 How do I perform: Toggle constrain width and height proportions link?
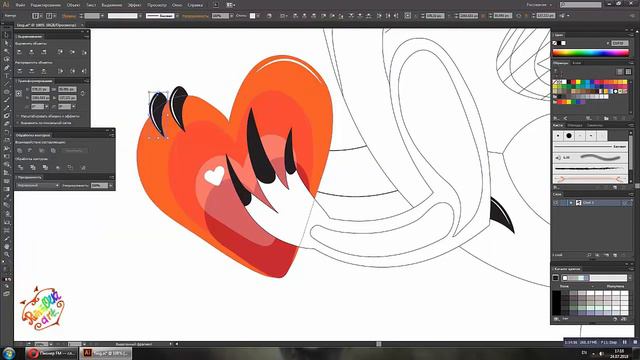coord(83,93)
